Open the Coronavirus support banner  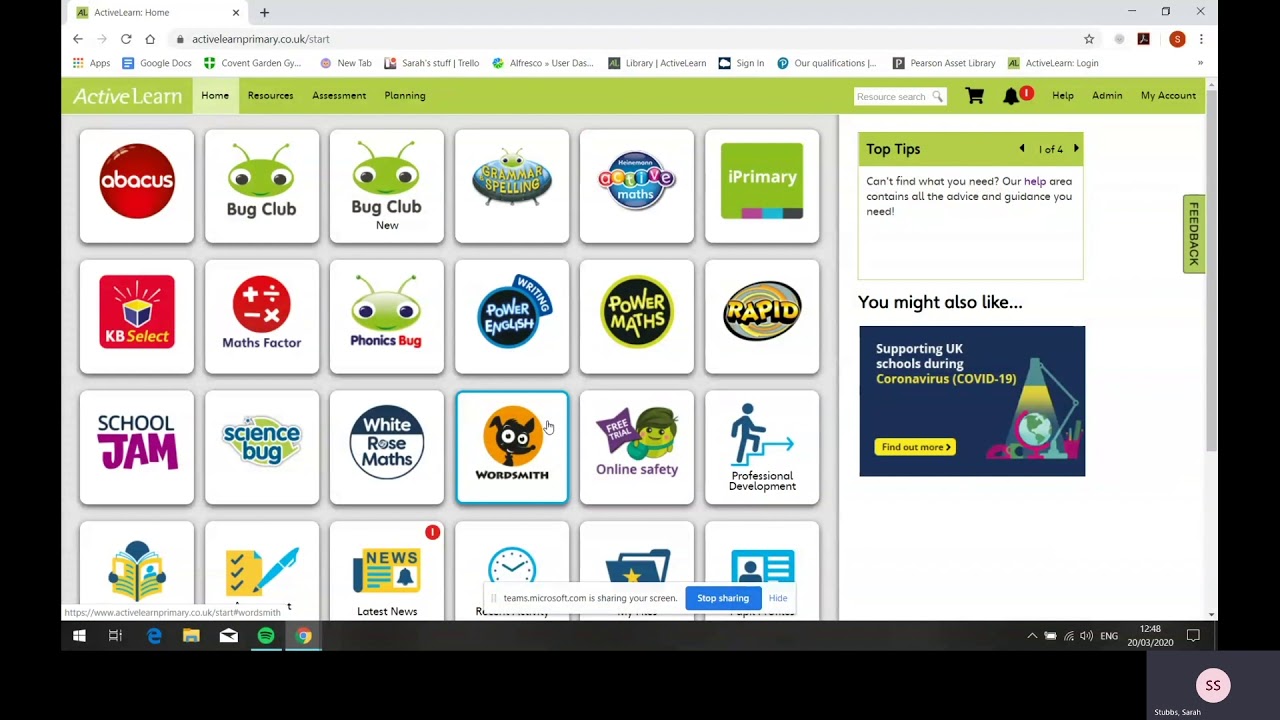972,401
